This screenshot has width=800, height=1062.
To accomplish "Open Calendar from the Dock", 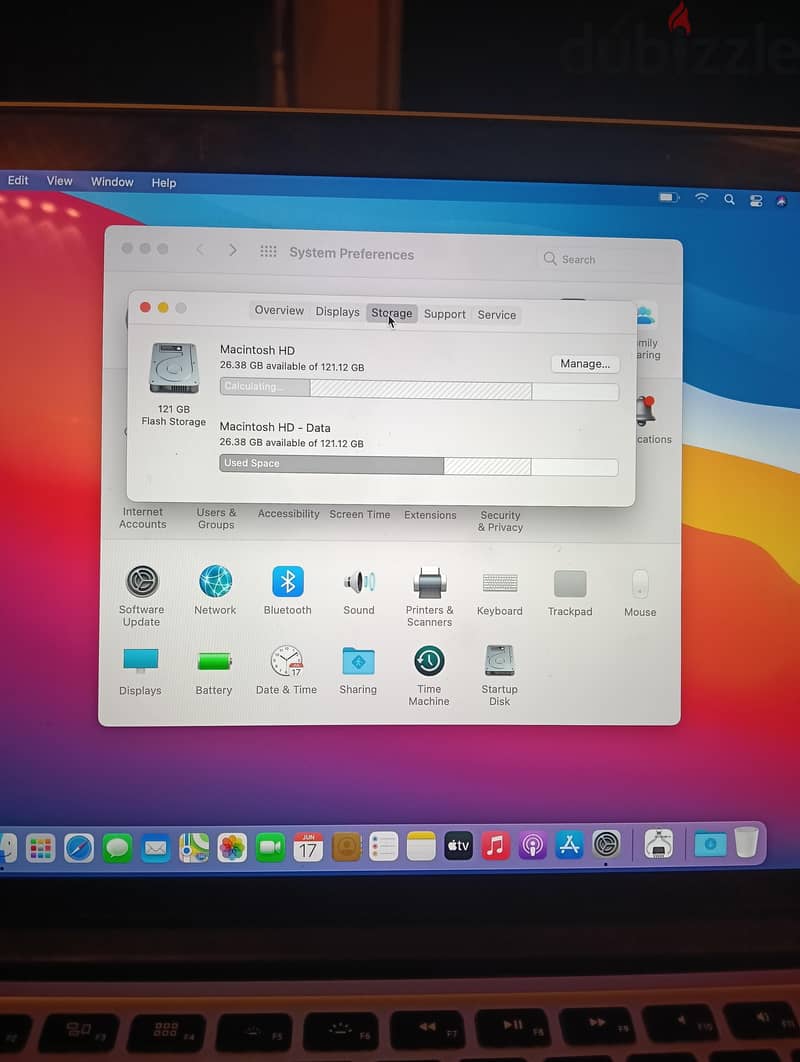I will (x=308, y=847).
